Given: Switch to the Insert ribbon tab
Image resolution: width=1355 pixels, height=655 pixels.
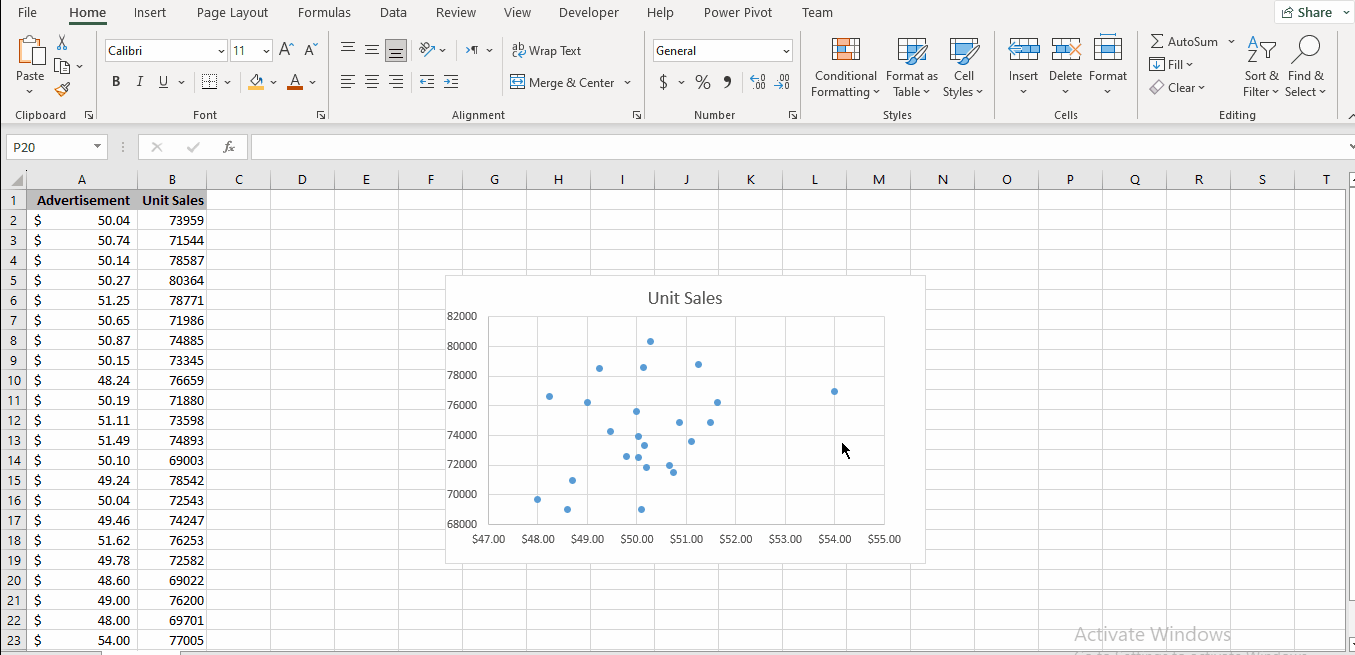Looking at the screenshot, I should pos(150,13).
